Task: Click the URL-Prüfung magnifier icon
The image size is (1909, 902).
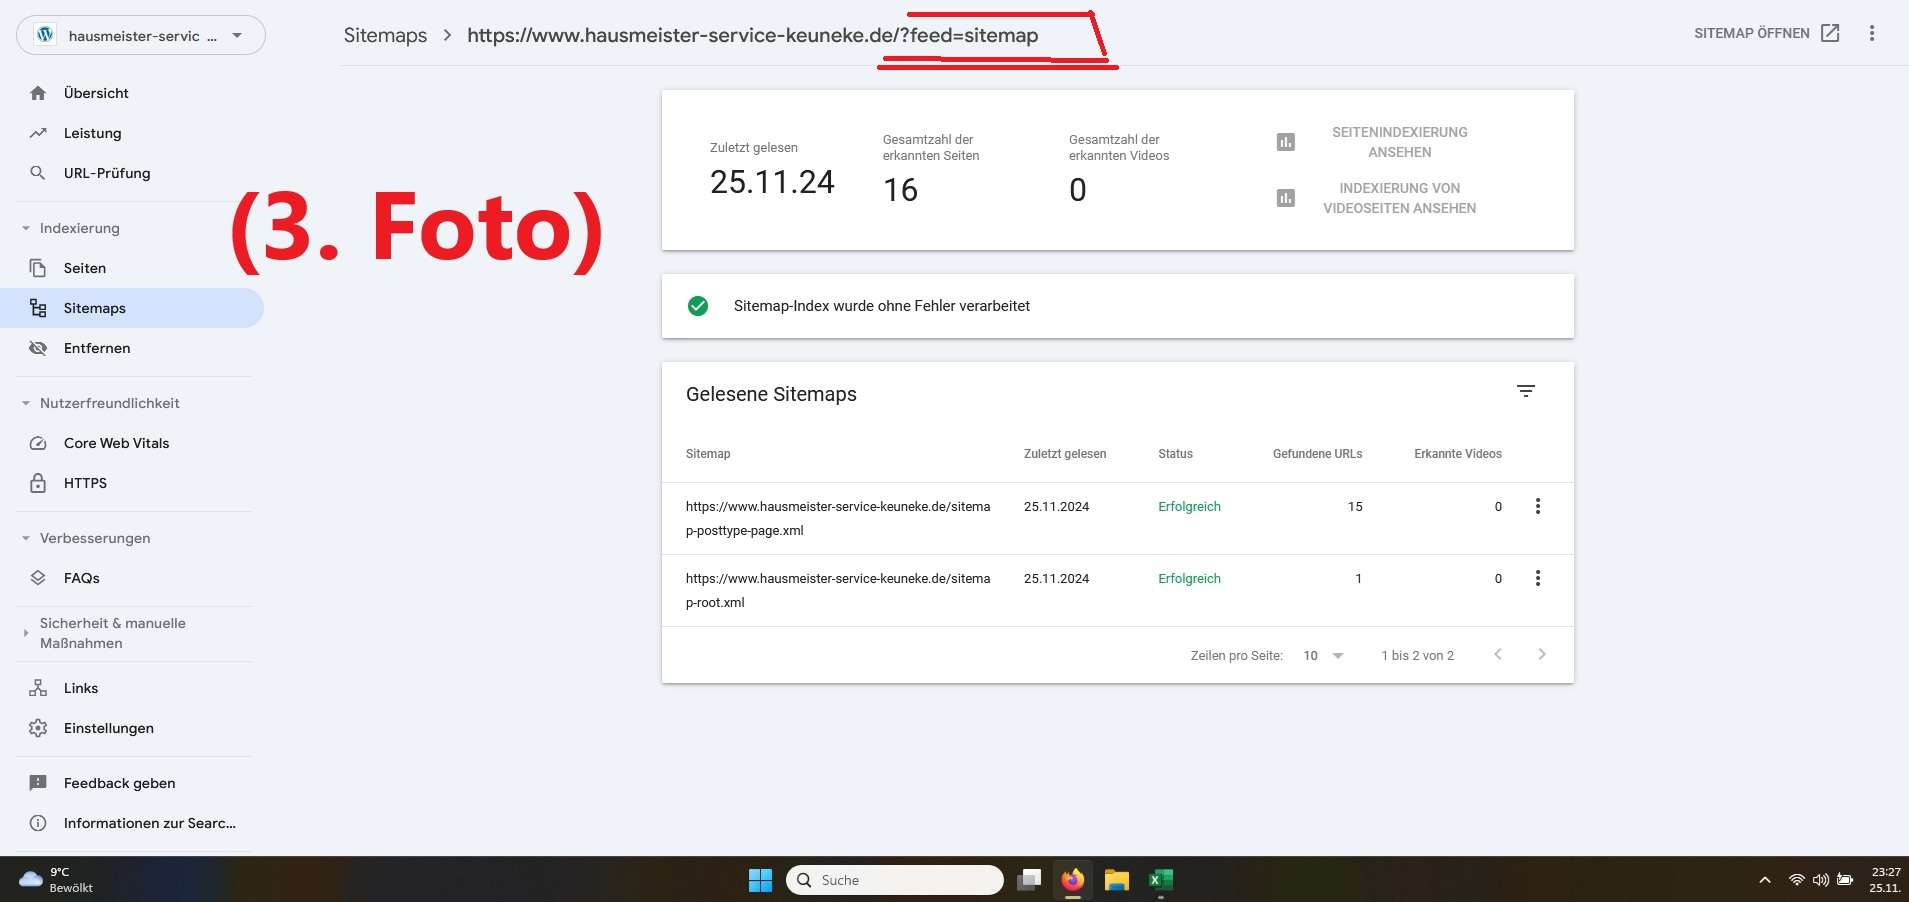Action: (38, 173)
